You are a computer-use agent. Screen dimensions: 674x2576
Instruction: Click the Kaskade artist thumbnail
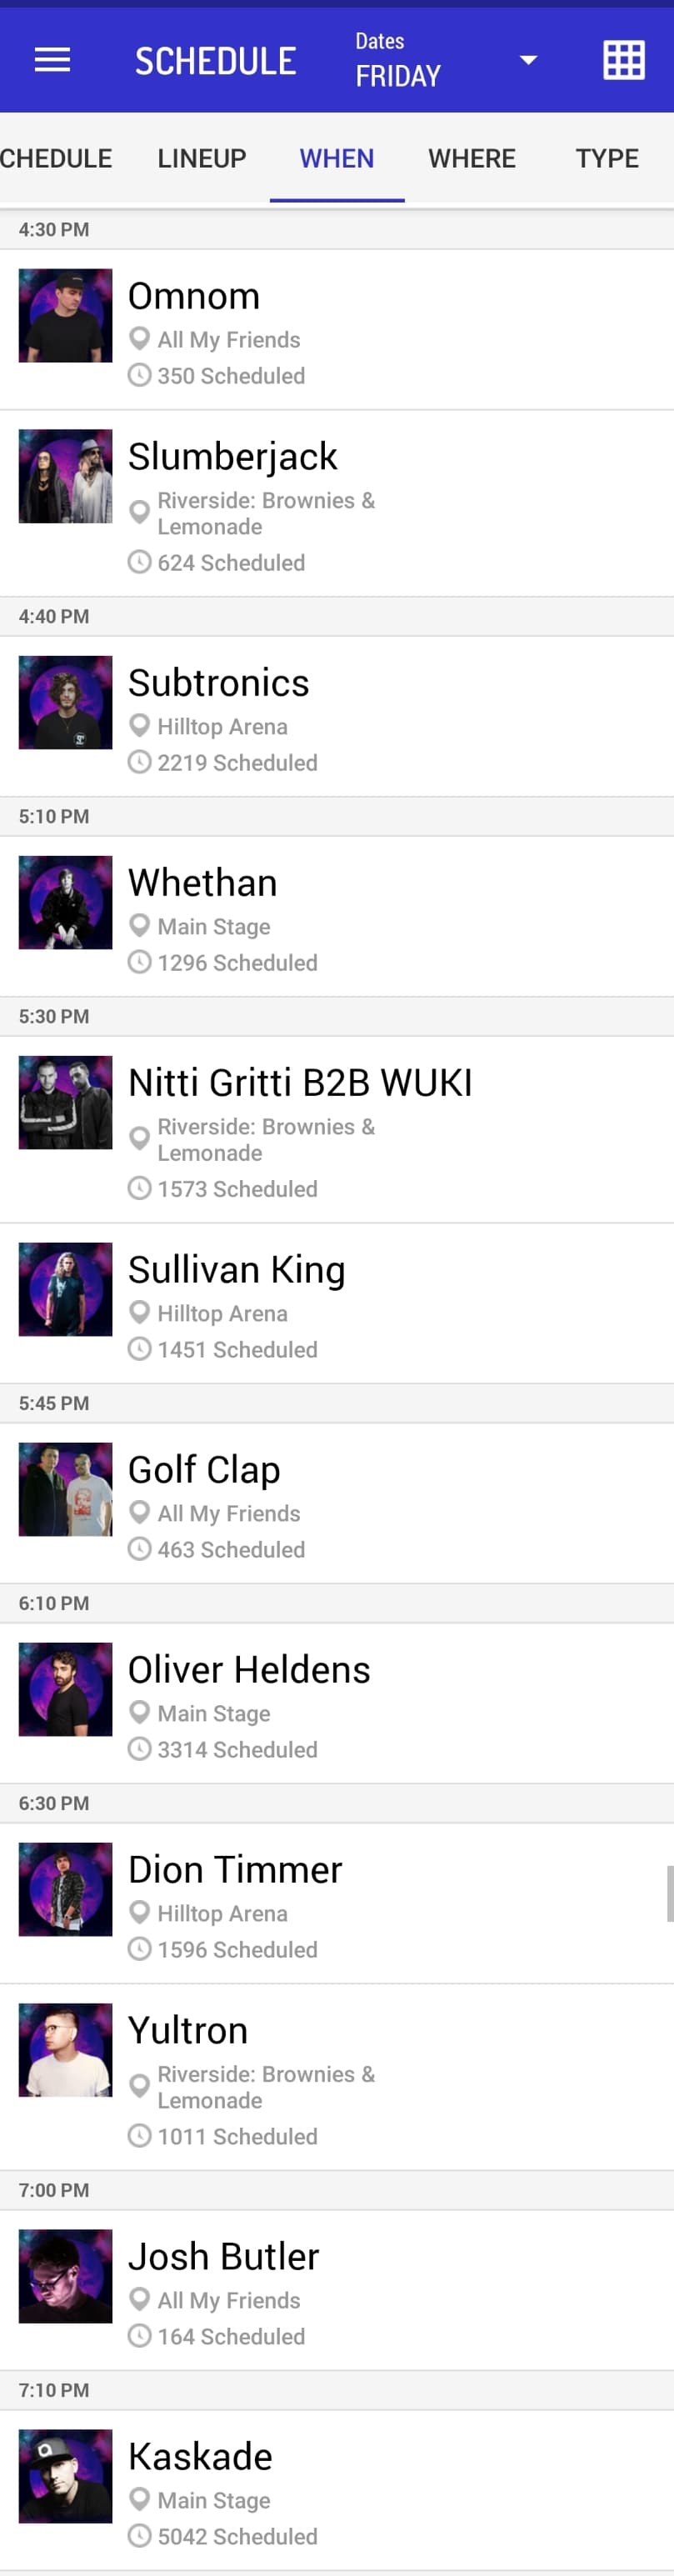click(66, 2476)
